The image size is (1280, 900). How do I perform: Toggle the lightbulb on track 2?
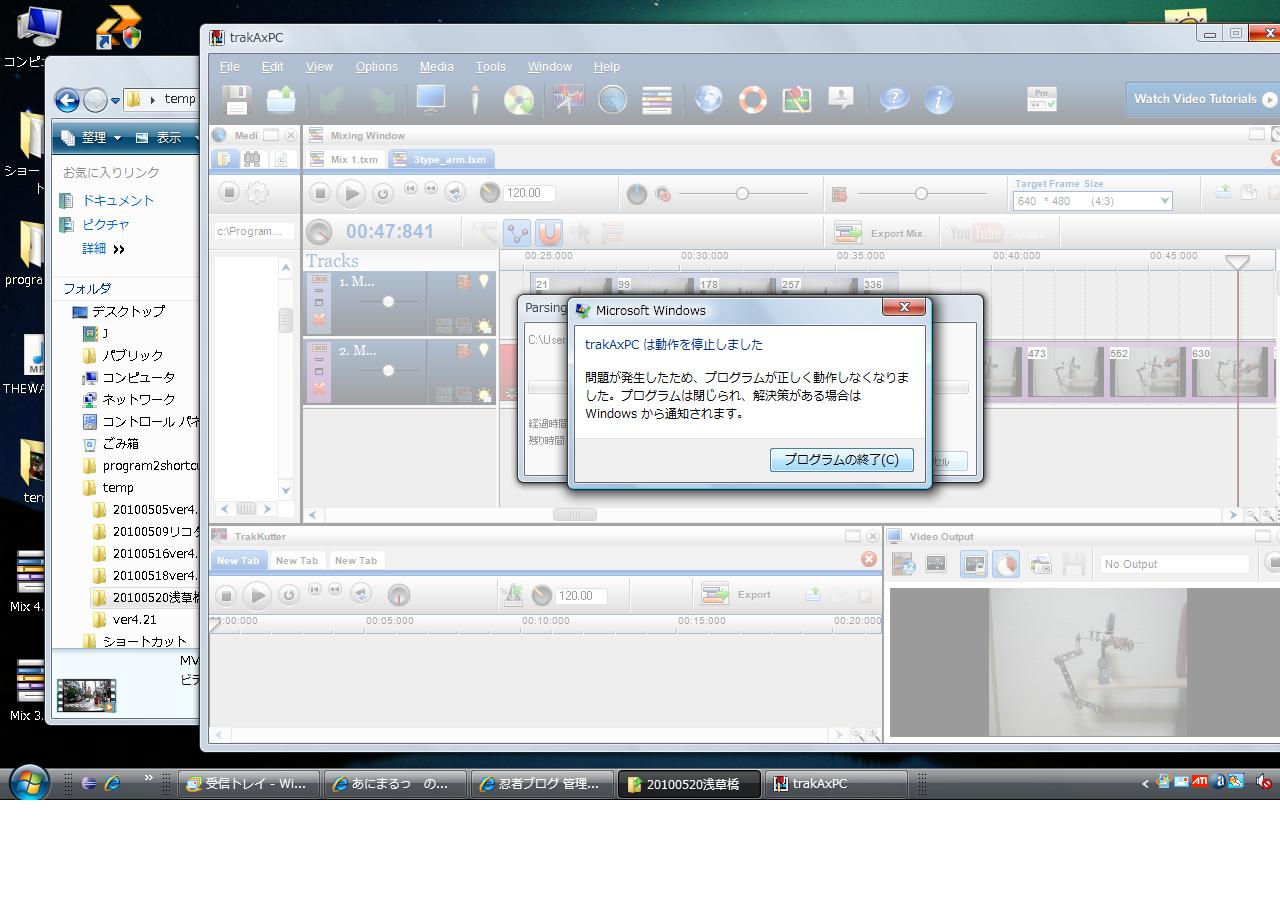point(484,351)
